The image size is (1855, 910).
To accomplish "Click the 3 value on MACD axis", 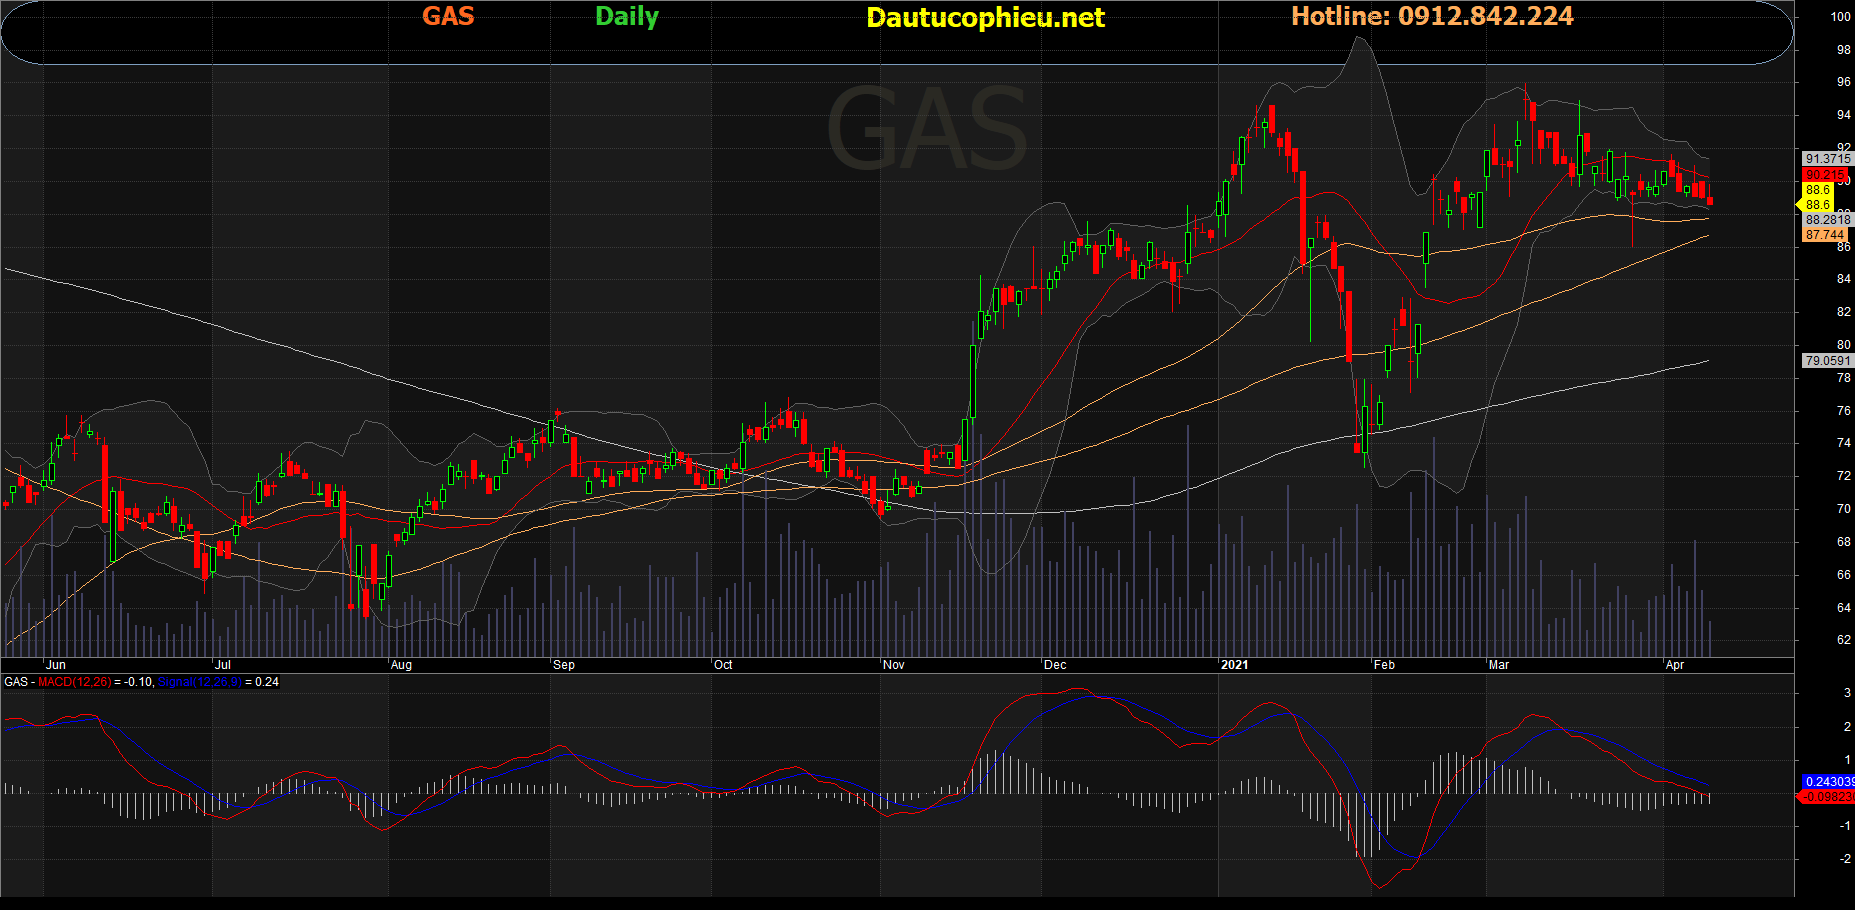I will (x=1847, y=693).
